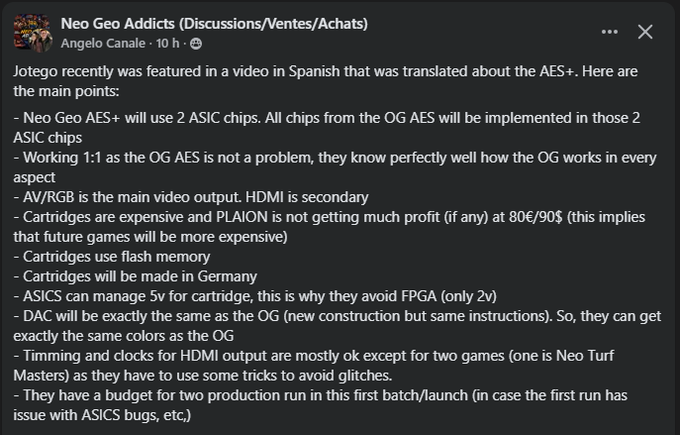Dismiss the post with the X icon
Viewport: 680px width, 435px height.
645,32
